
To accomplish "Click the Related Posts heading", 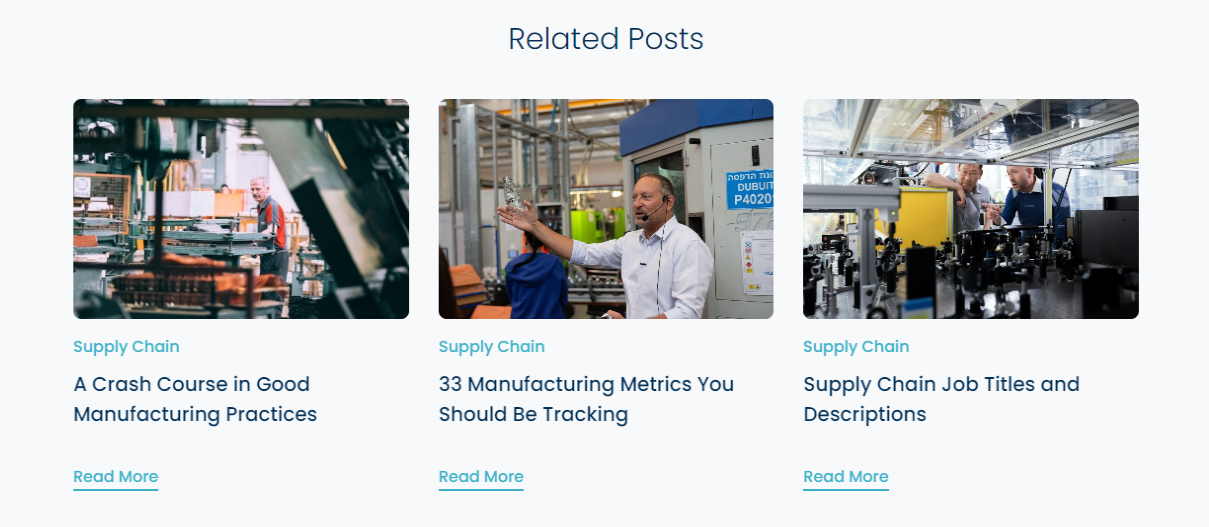I will pyautogui.click(x=605, y=39).
